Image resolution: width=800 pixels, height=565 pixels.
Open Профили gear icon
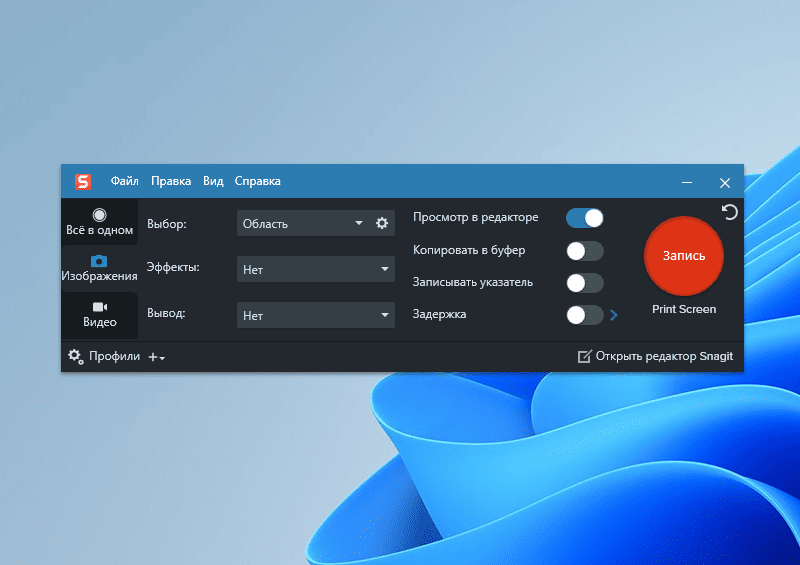point(76,356)
